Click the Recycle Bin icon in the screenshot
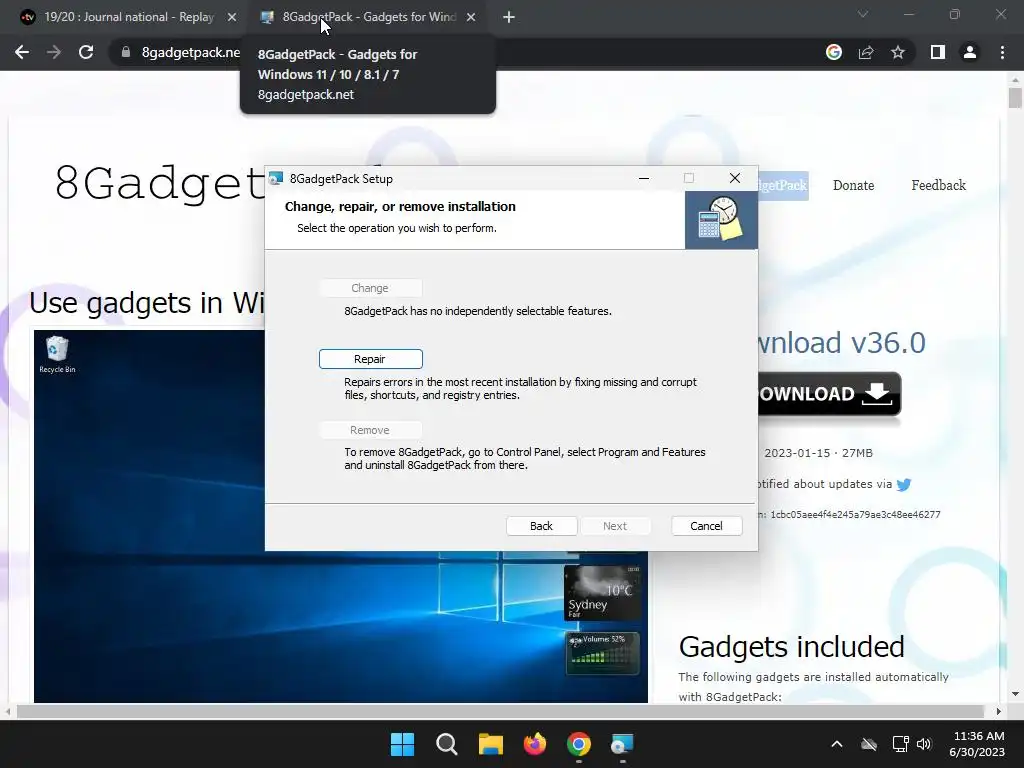The width and height of the screenshot is (1024, 768). tap(57, 355)
